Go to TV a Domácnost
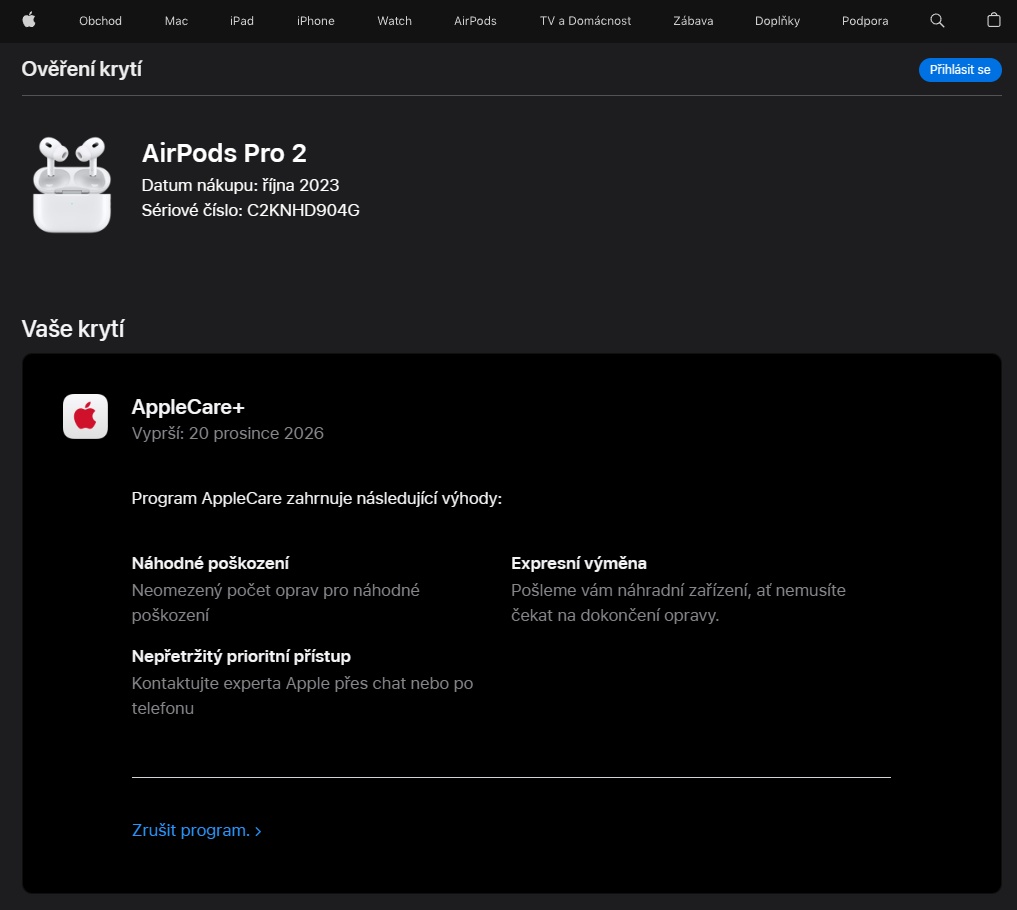The image size is (1017, 910). (x=585, y=21)
